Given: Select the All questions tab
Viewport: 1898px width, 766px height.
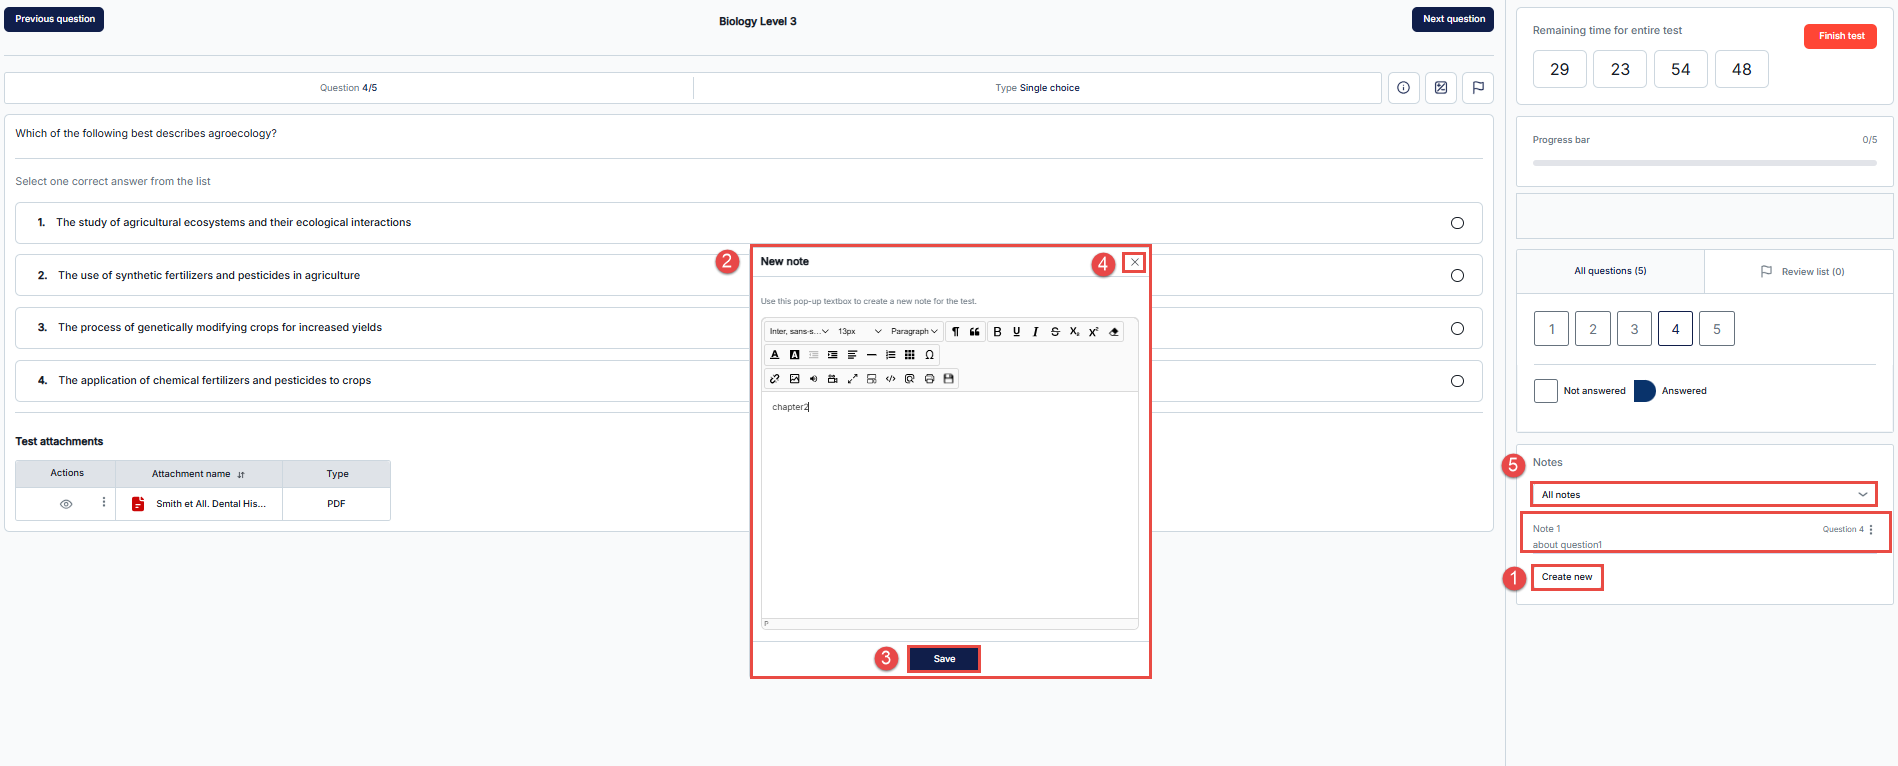Looking at the screenshot, I should coord(1610,271).
